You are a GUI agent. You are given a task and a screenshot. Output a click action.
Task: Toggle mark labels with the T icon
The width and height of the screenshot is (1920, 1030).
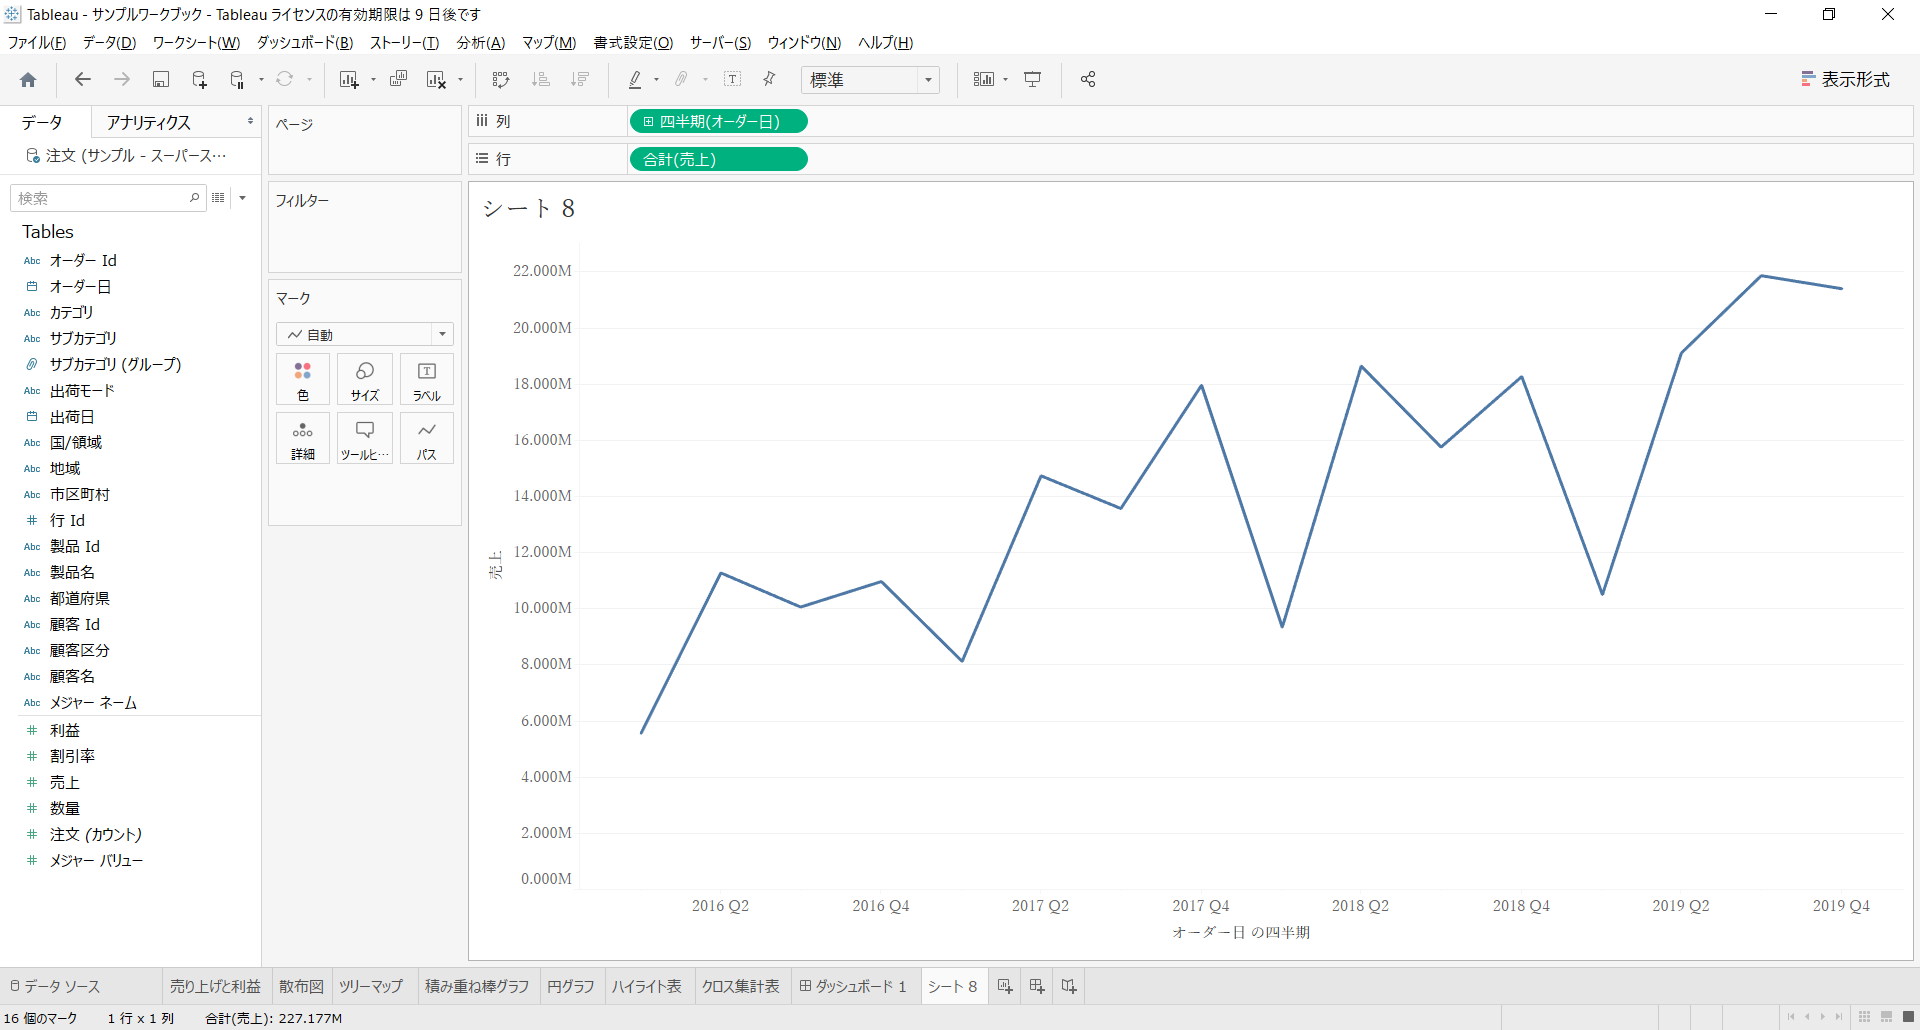(733, 80)
